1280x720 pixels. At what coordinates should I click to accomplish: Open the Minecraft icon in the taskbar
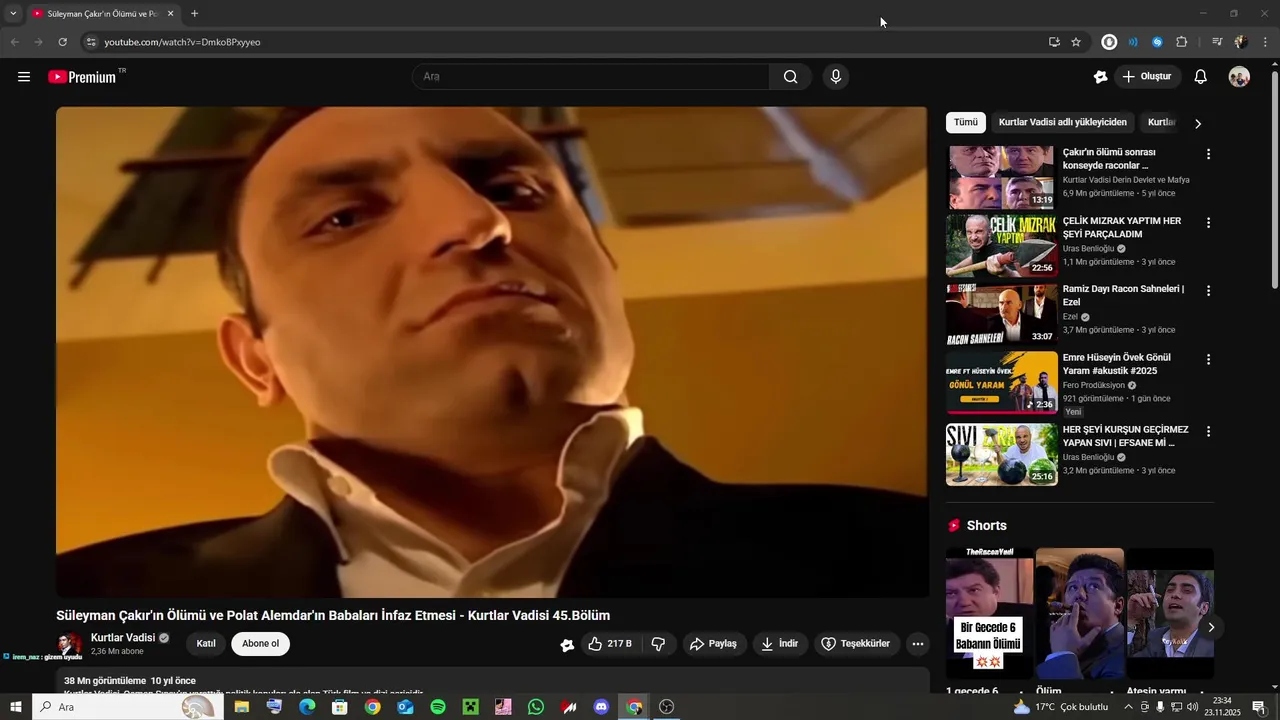tap(470, 707)
